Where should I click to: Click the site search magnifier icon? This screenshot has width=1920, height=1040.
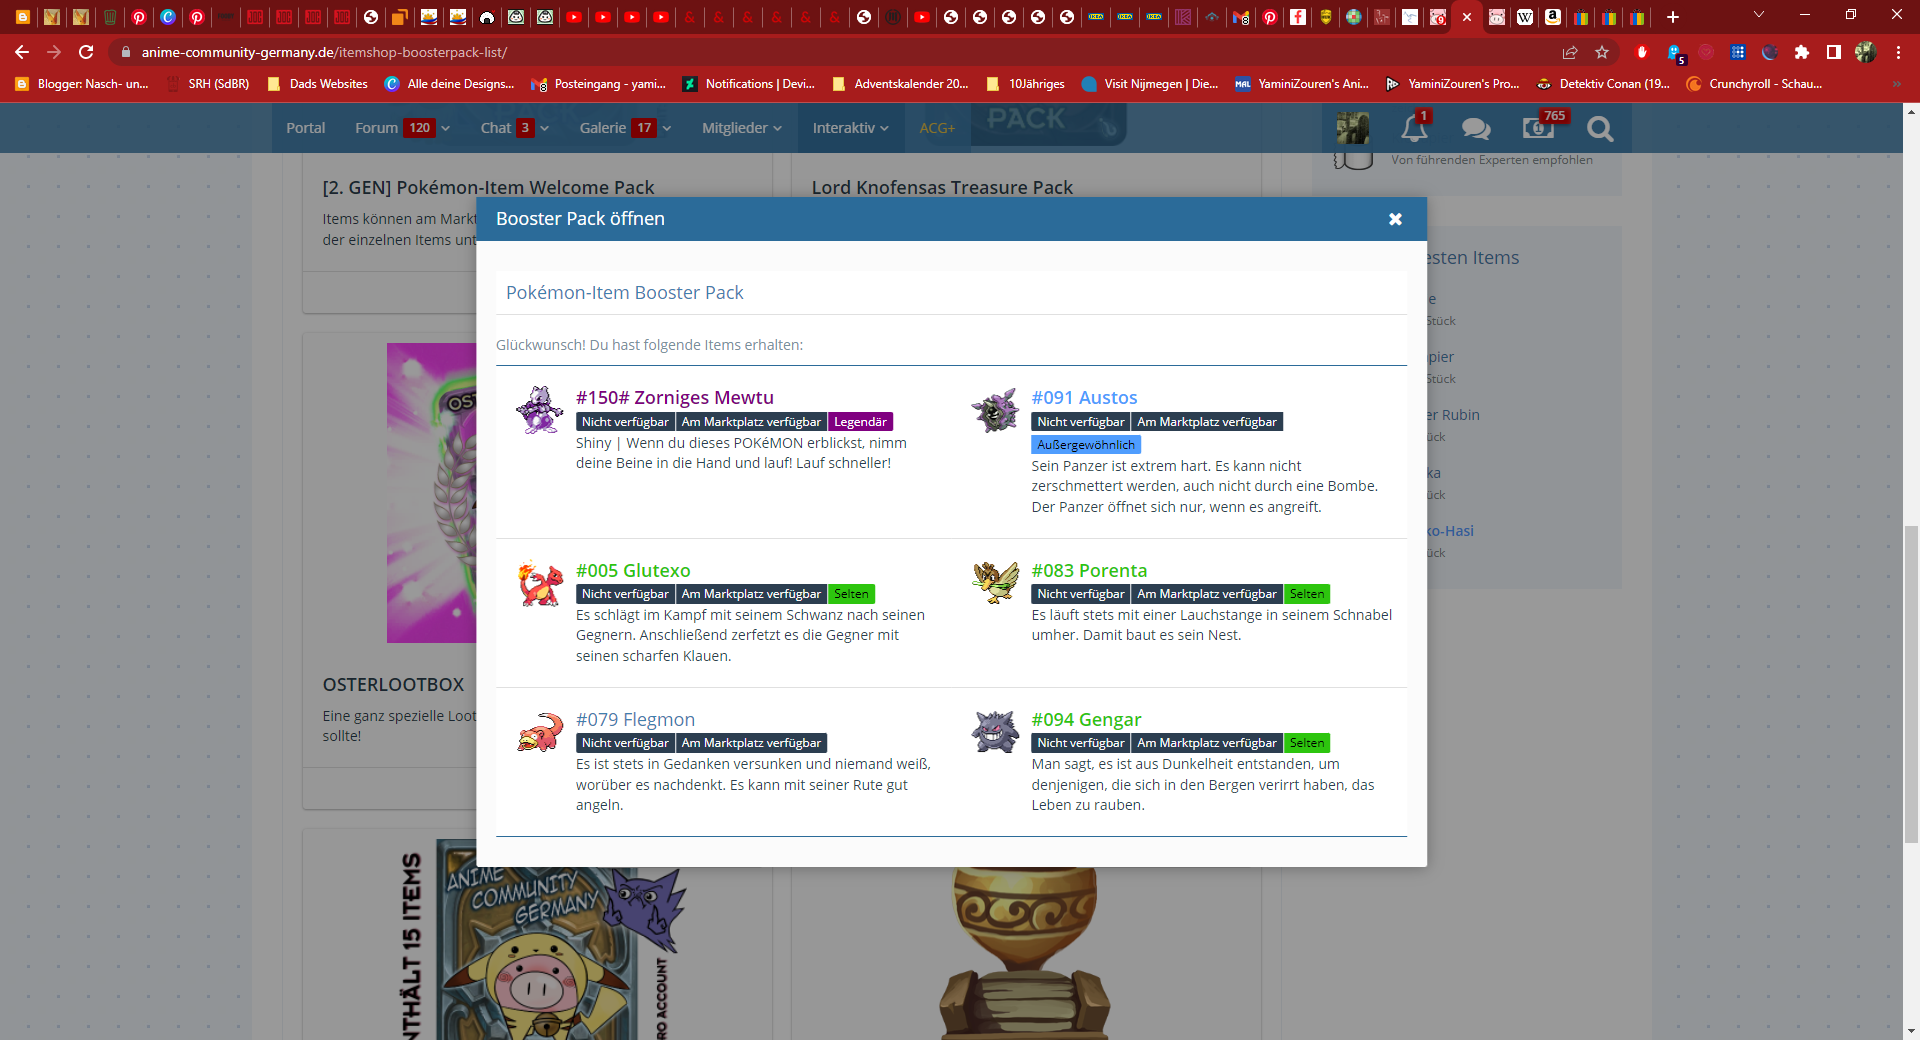1600,128
